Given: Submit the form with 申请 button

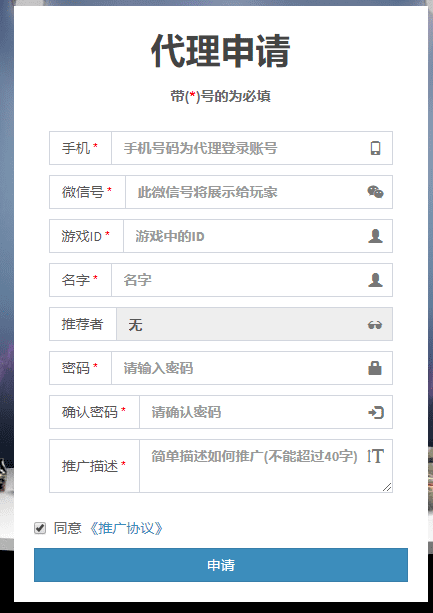Looking at the screenshot, I should (x=221, y=565).
